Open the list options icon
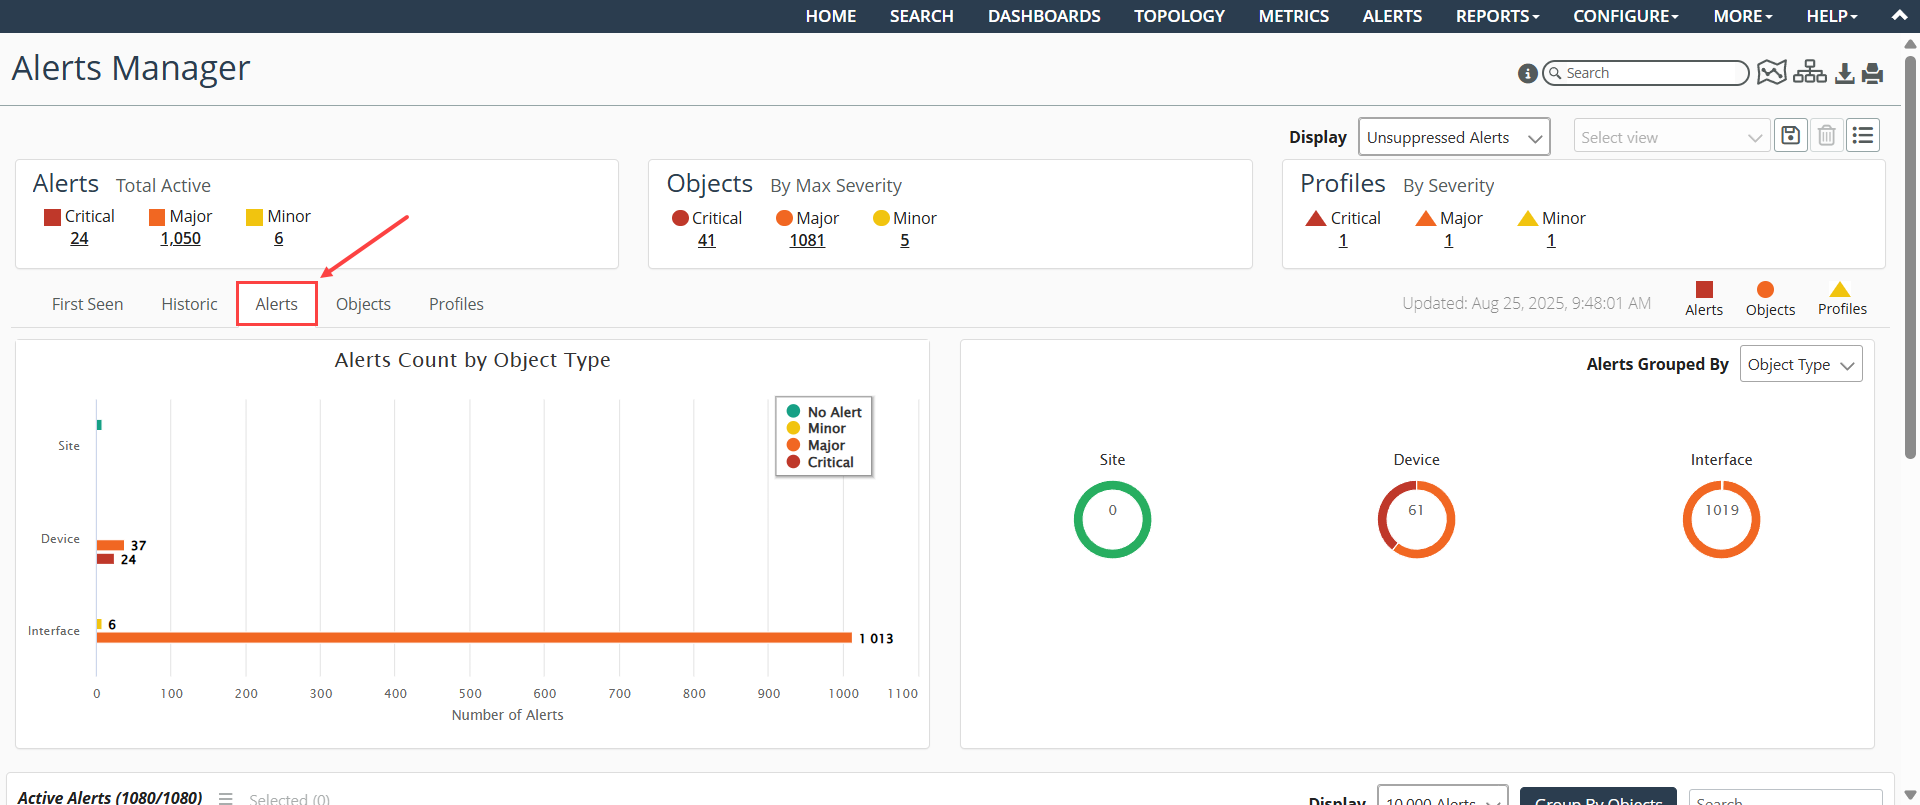This screenshot has width=1920, height=805. coord(1863,136)
